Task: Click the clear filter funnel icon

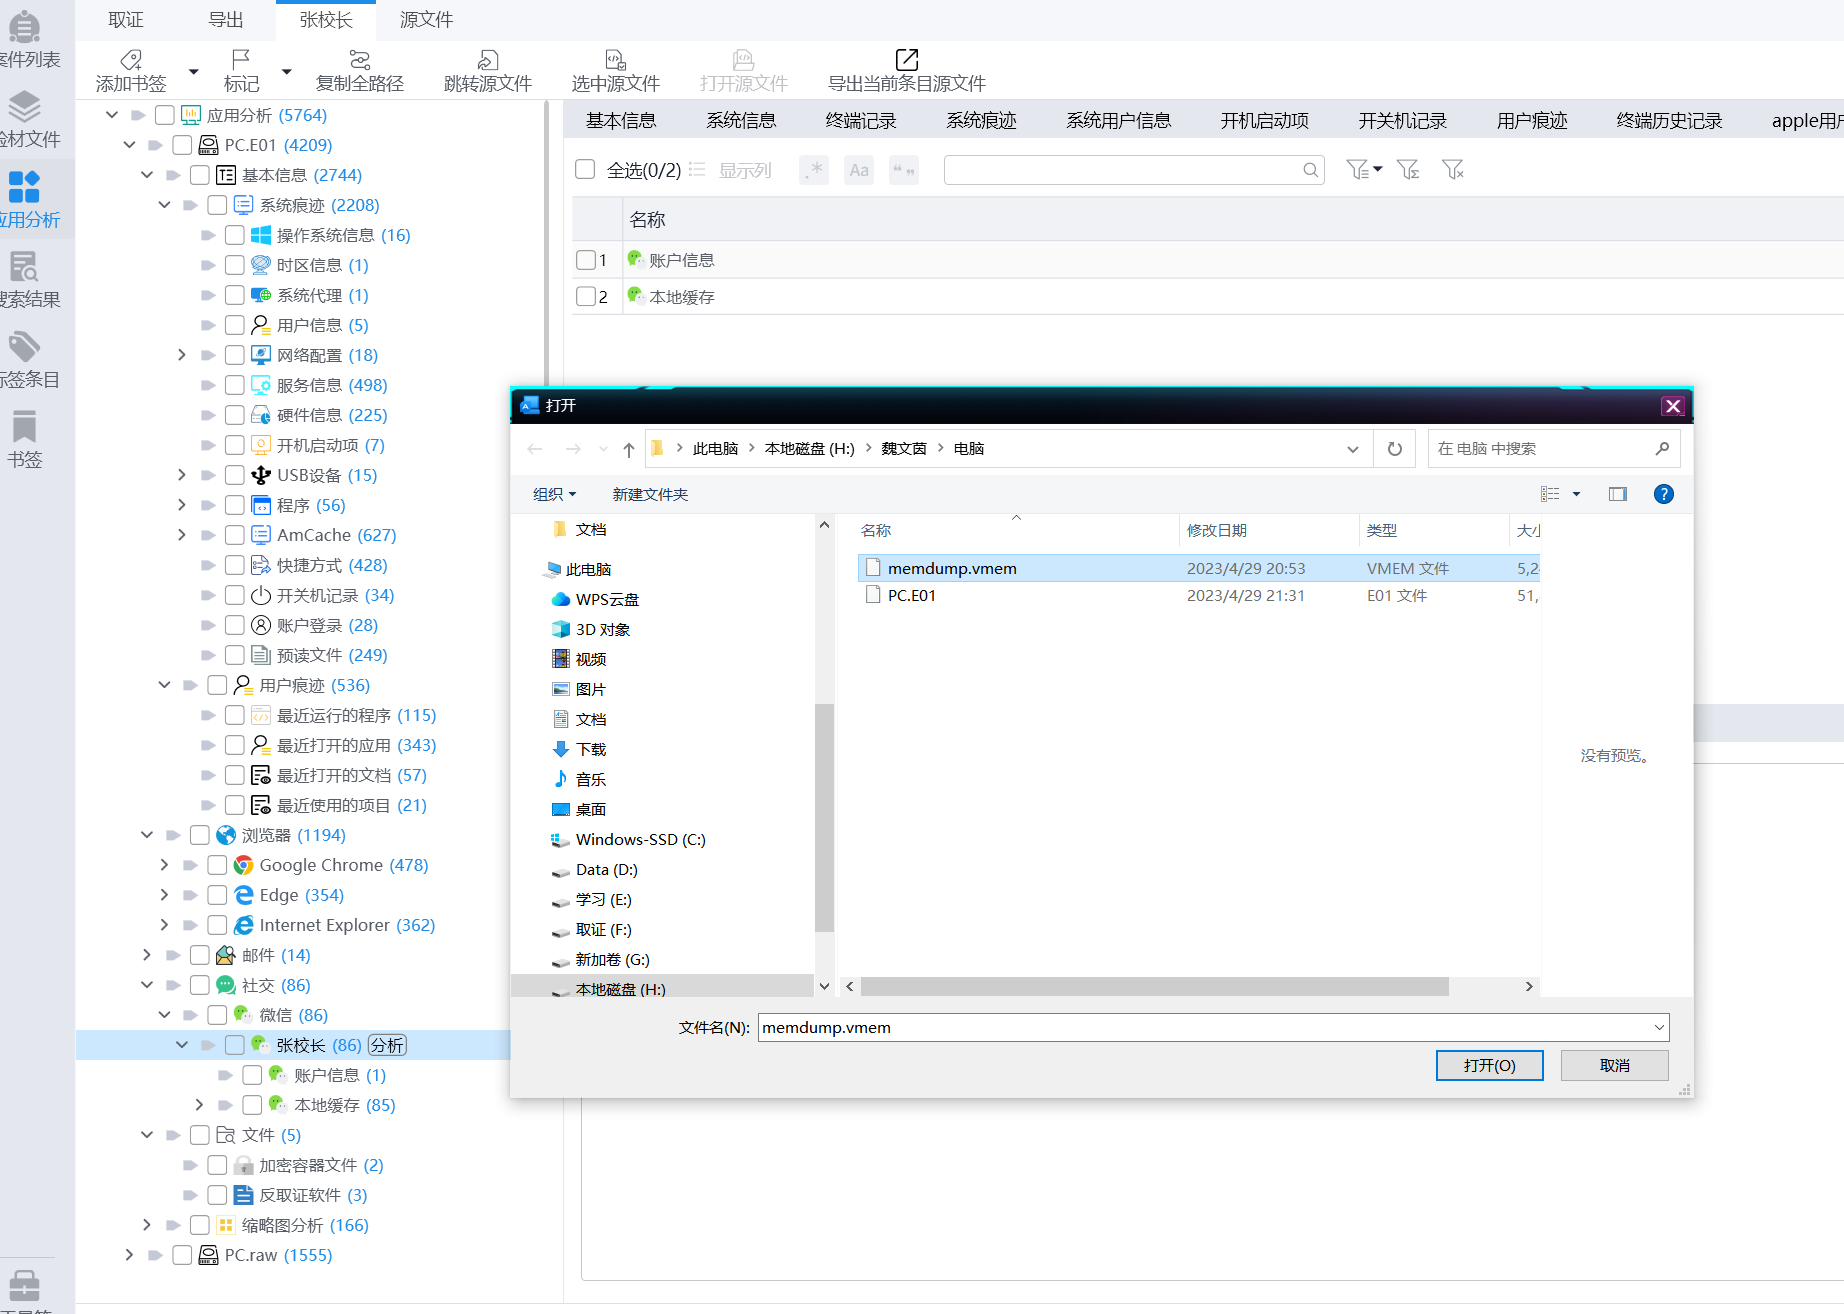Action: 1453,170
